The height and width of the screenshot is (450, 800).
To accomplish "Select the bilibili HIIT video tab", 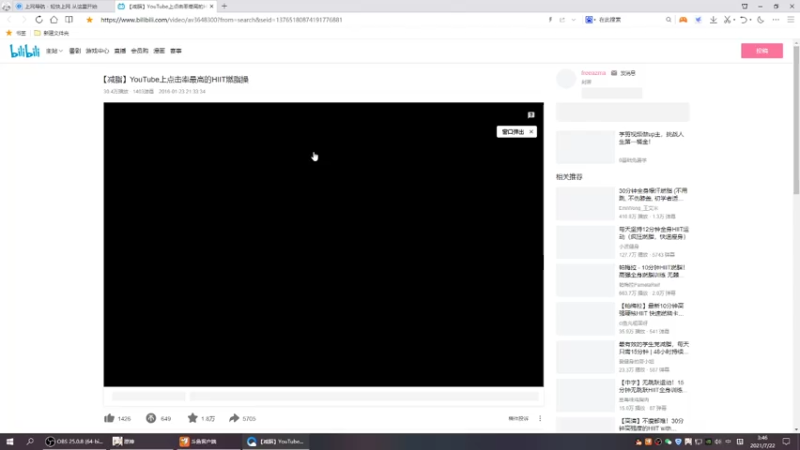I will (165, 6).
